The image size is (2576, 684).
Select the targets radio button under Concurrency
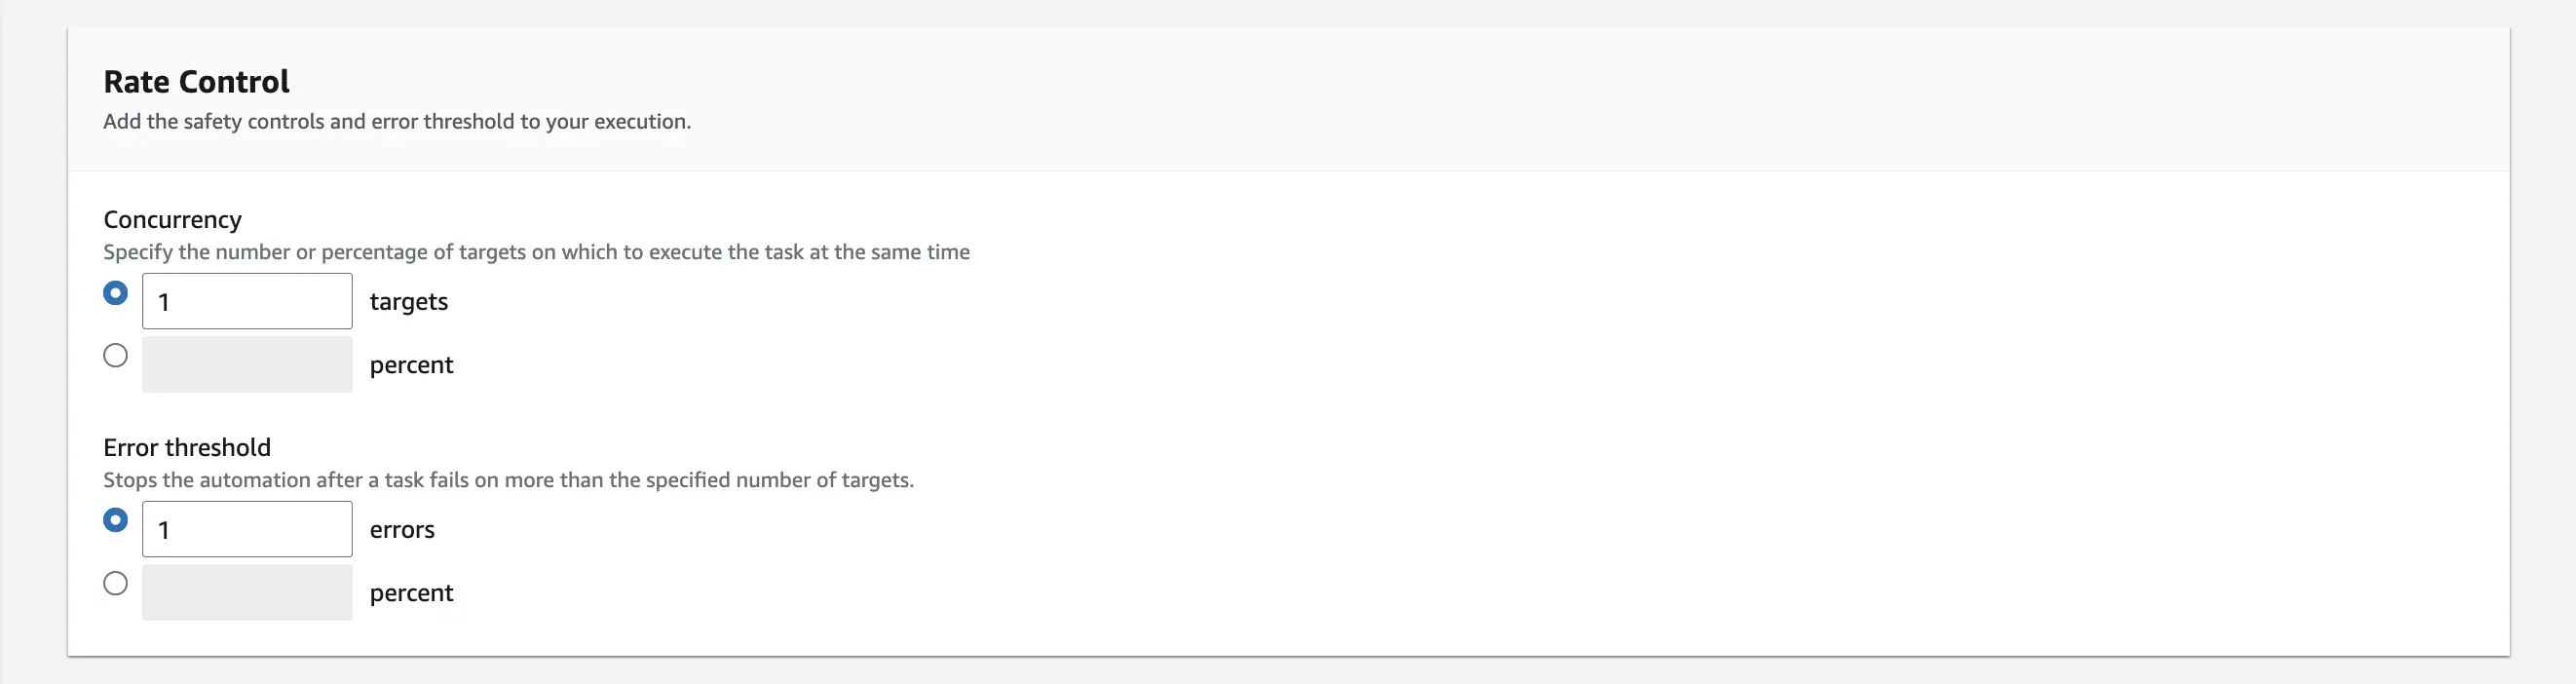click(x=115, y=292)
